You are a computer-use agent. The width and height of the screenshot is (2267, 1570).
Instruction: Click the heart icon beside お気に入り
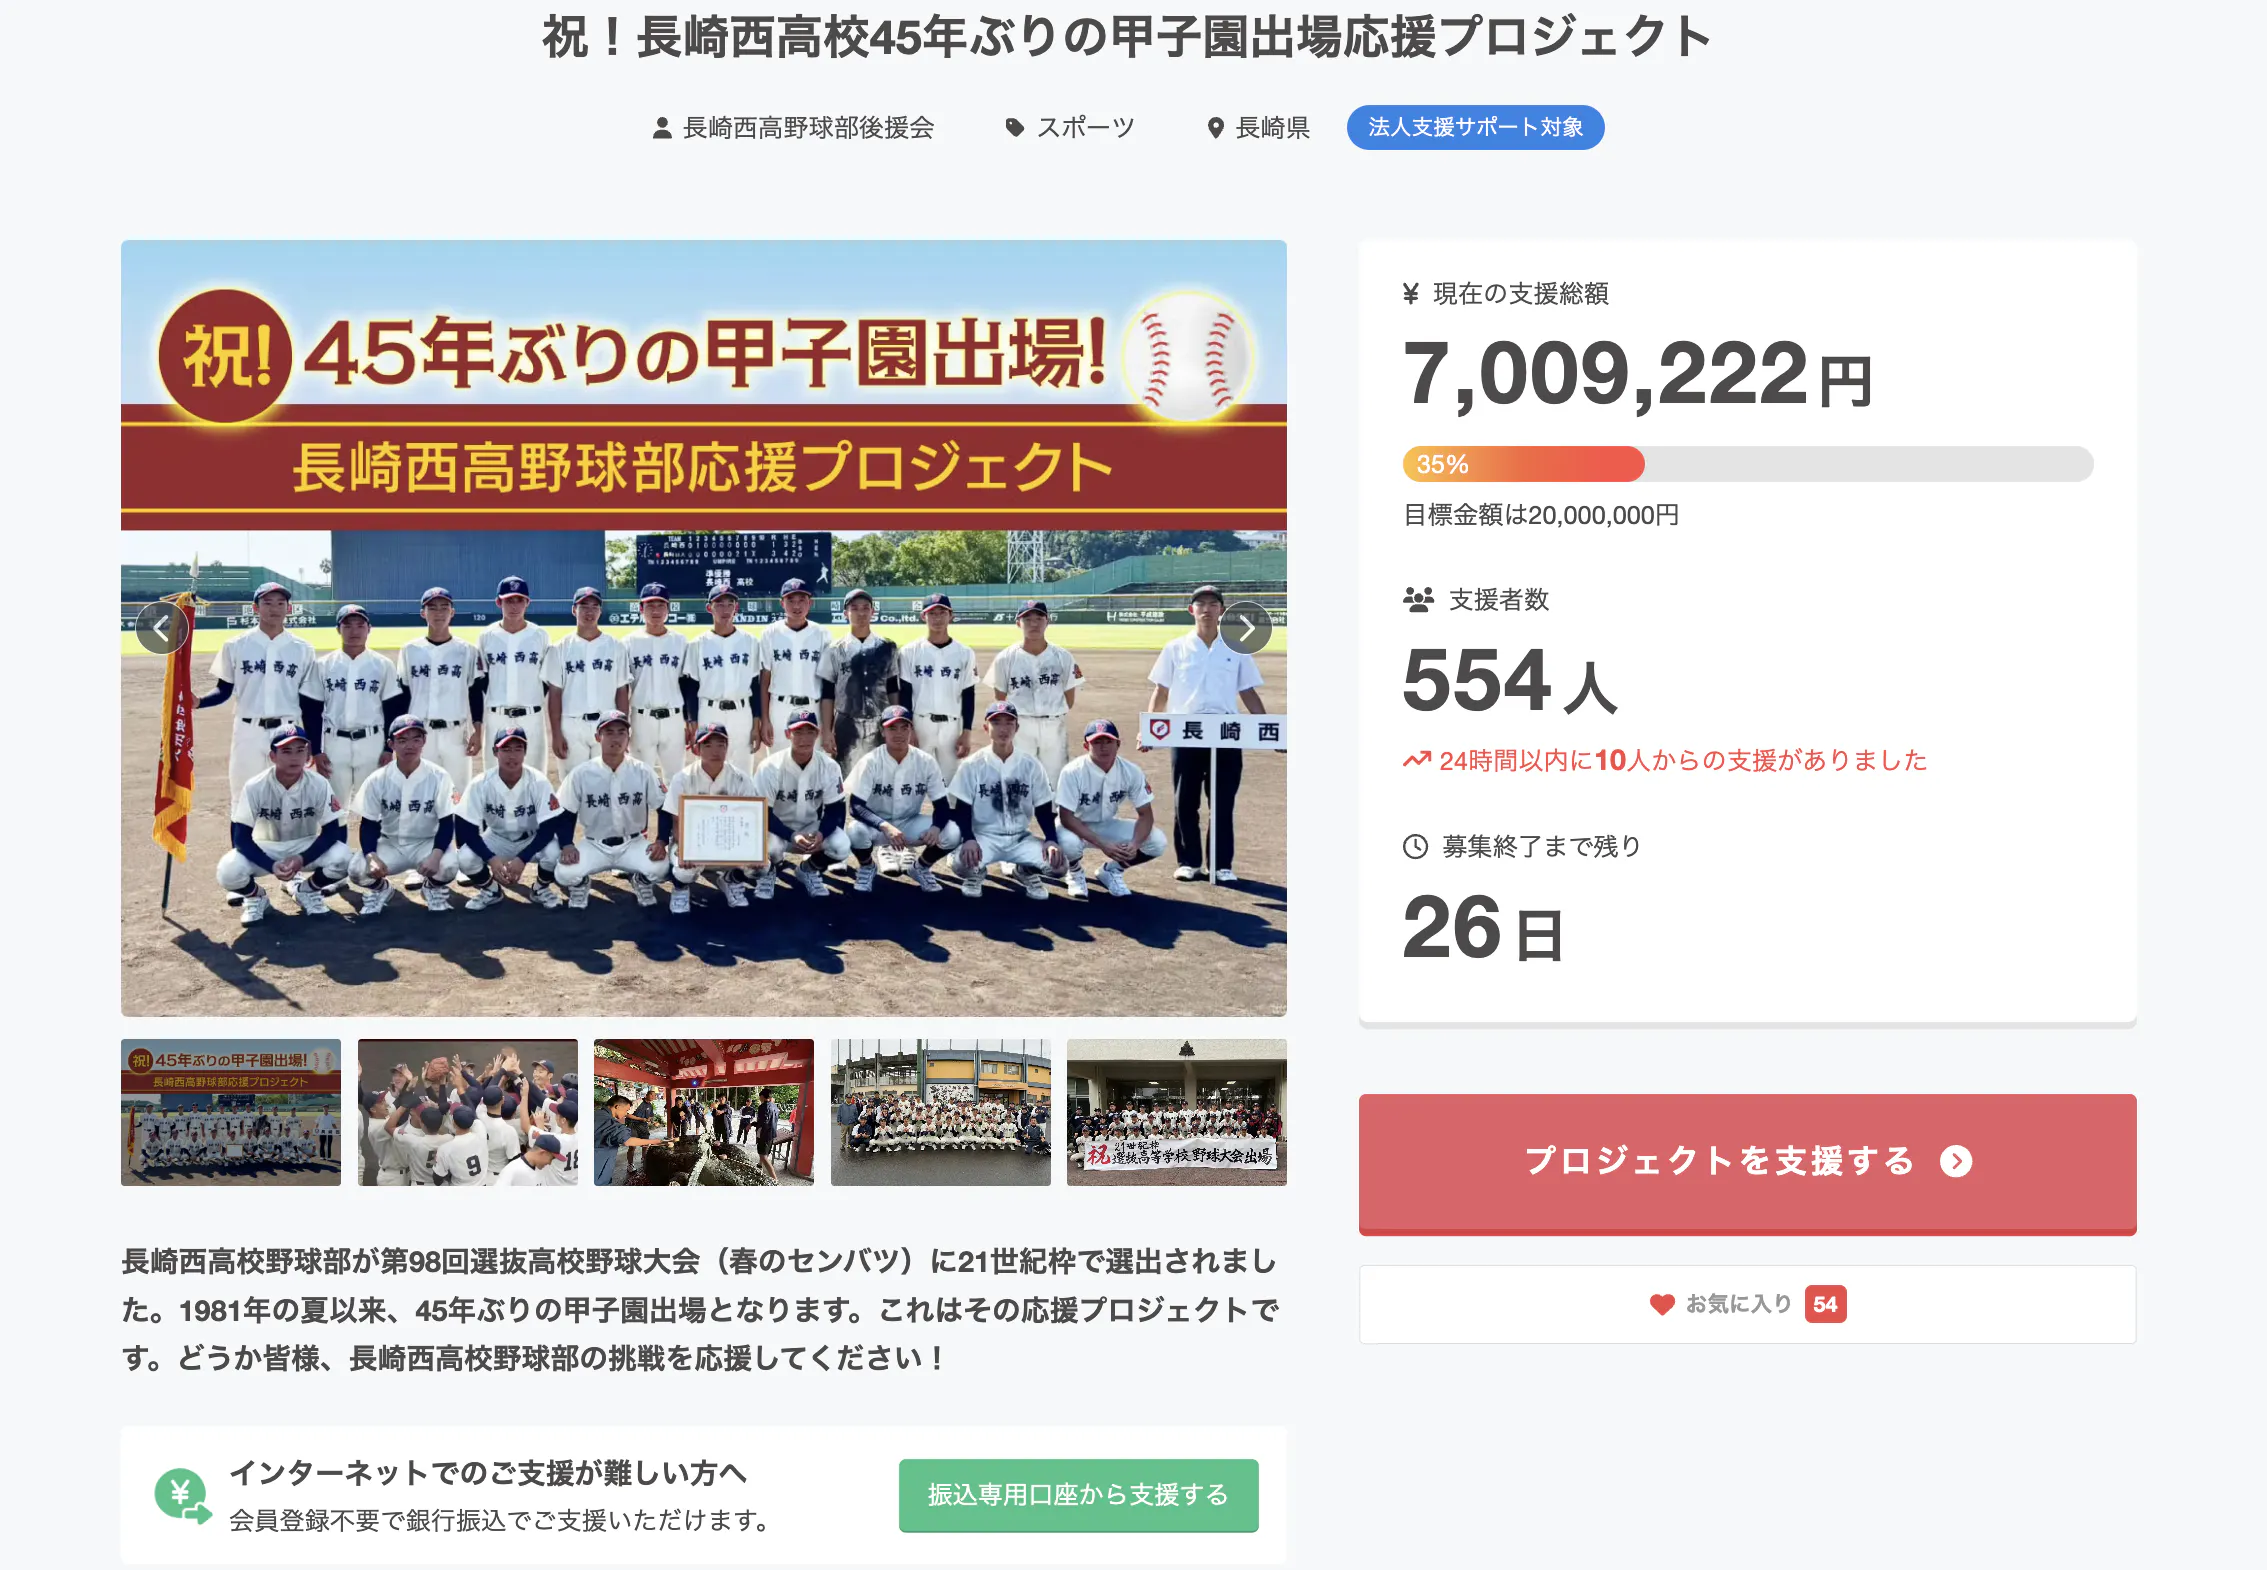tap(1662, 1304)
